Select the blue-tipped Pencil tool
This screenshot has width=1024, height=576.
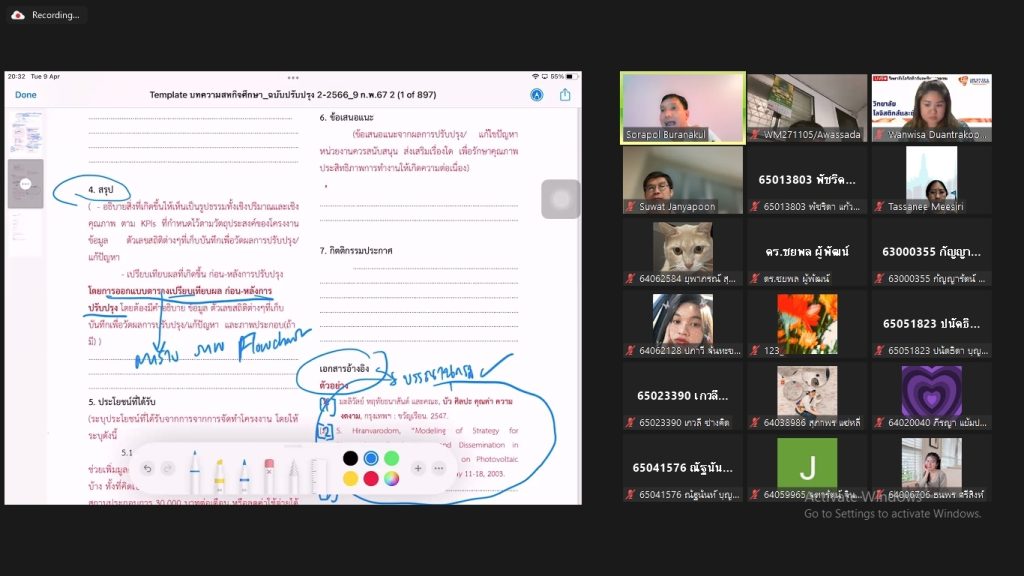click(x=244, y=474)
